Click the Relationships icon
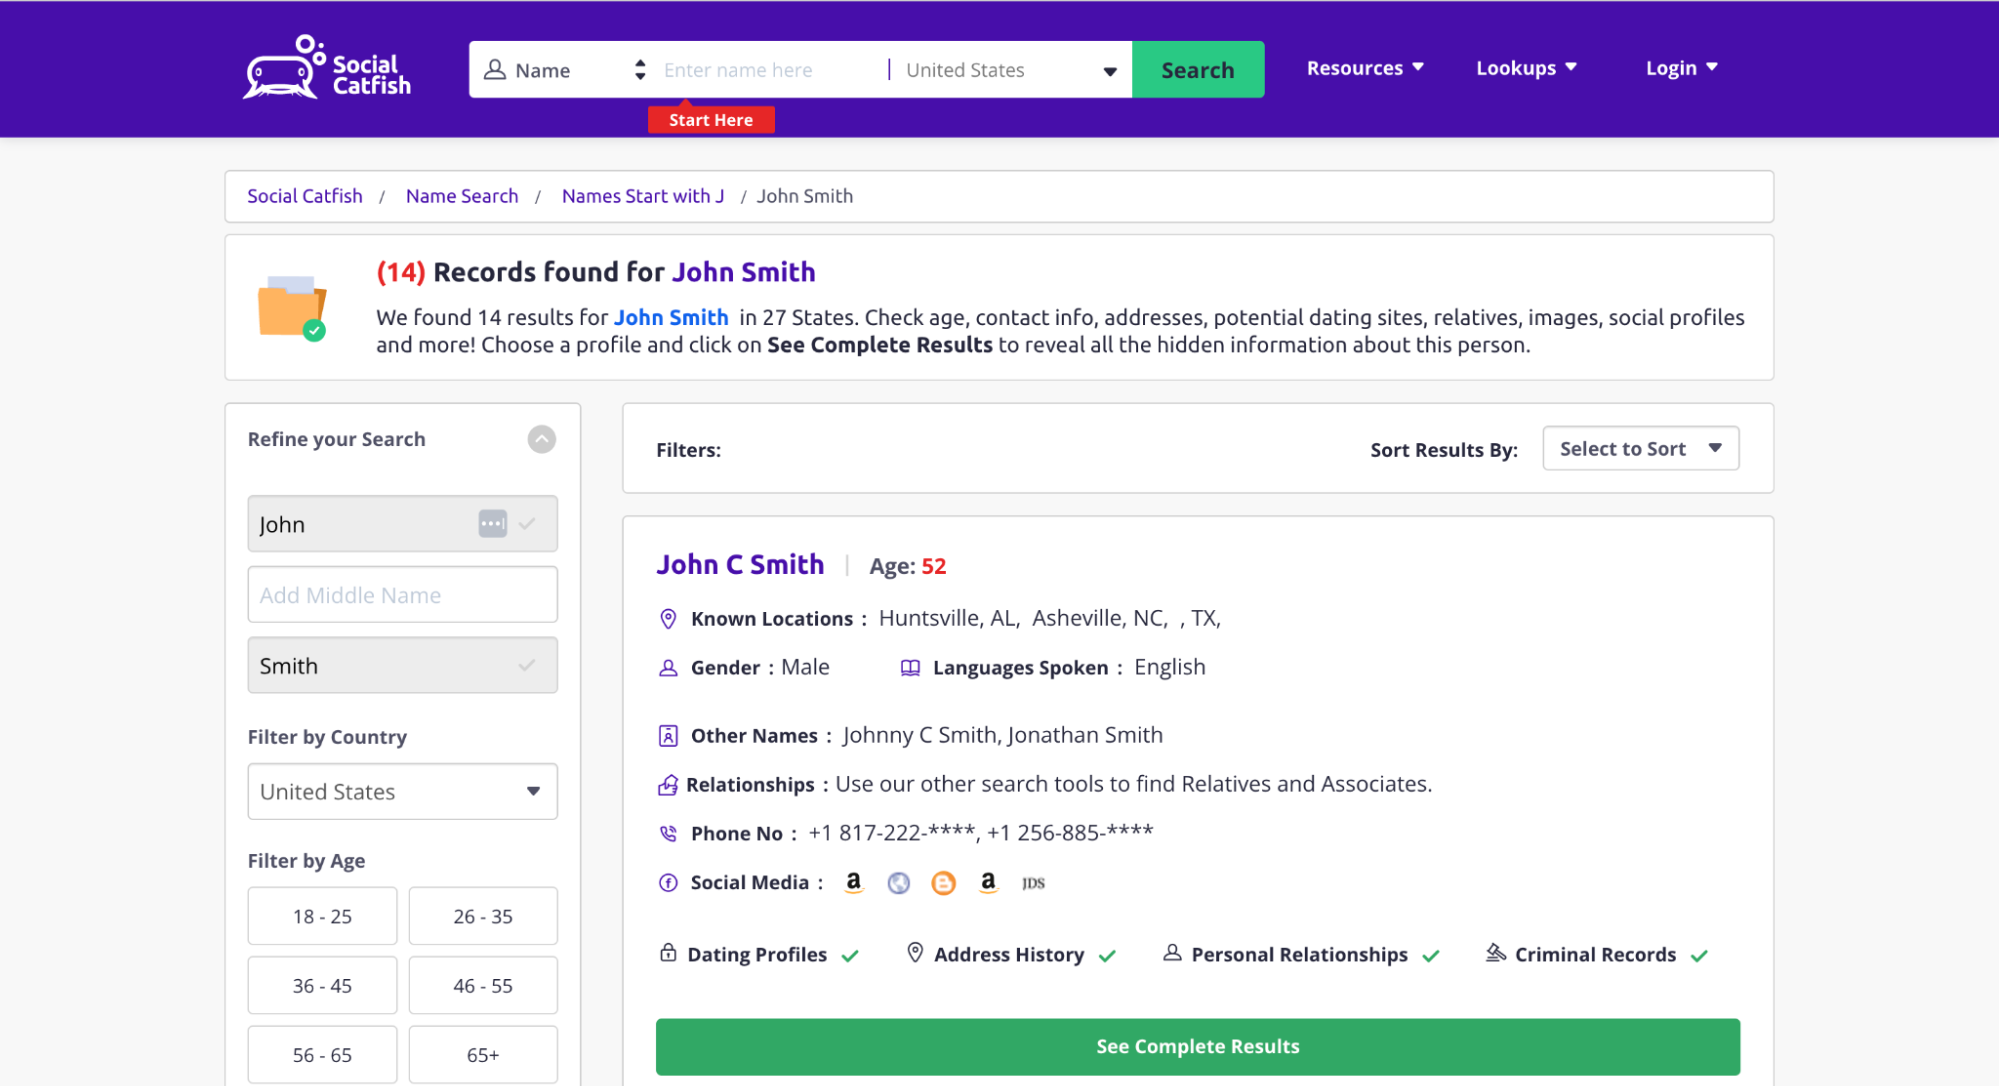Image resolution: width=1999 pixels, height=1087 pixels. pyautogui.click(x=667, y=785)
